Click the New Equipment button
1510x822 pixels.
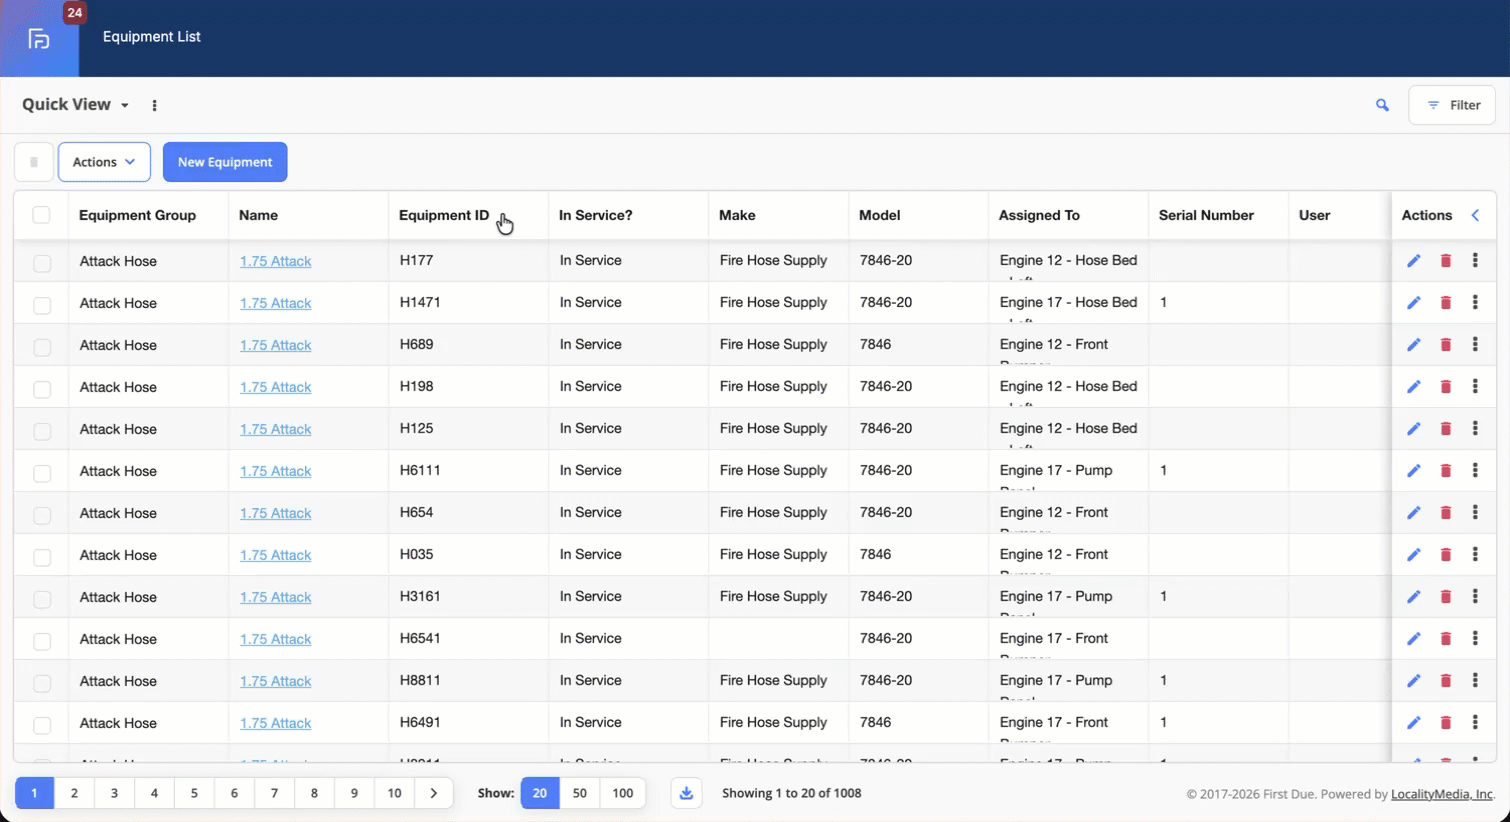click(225, 162)
